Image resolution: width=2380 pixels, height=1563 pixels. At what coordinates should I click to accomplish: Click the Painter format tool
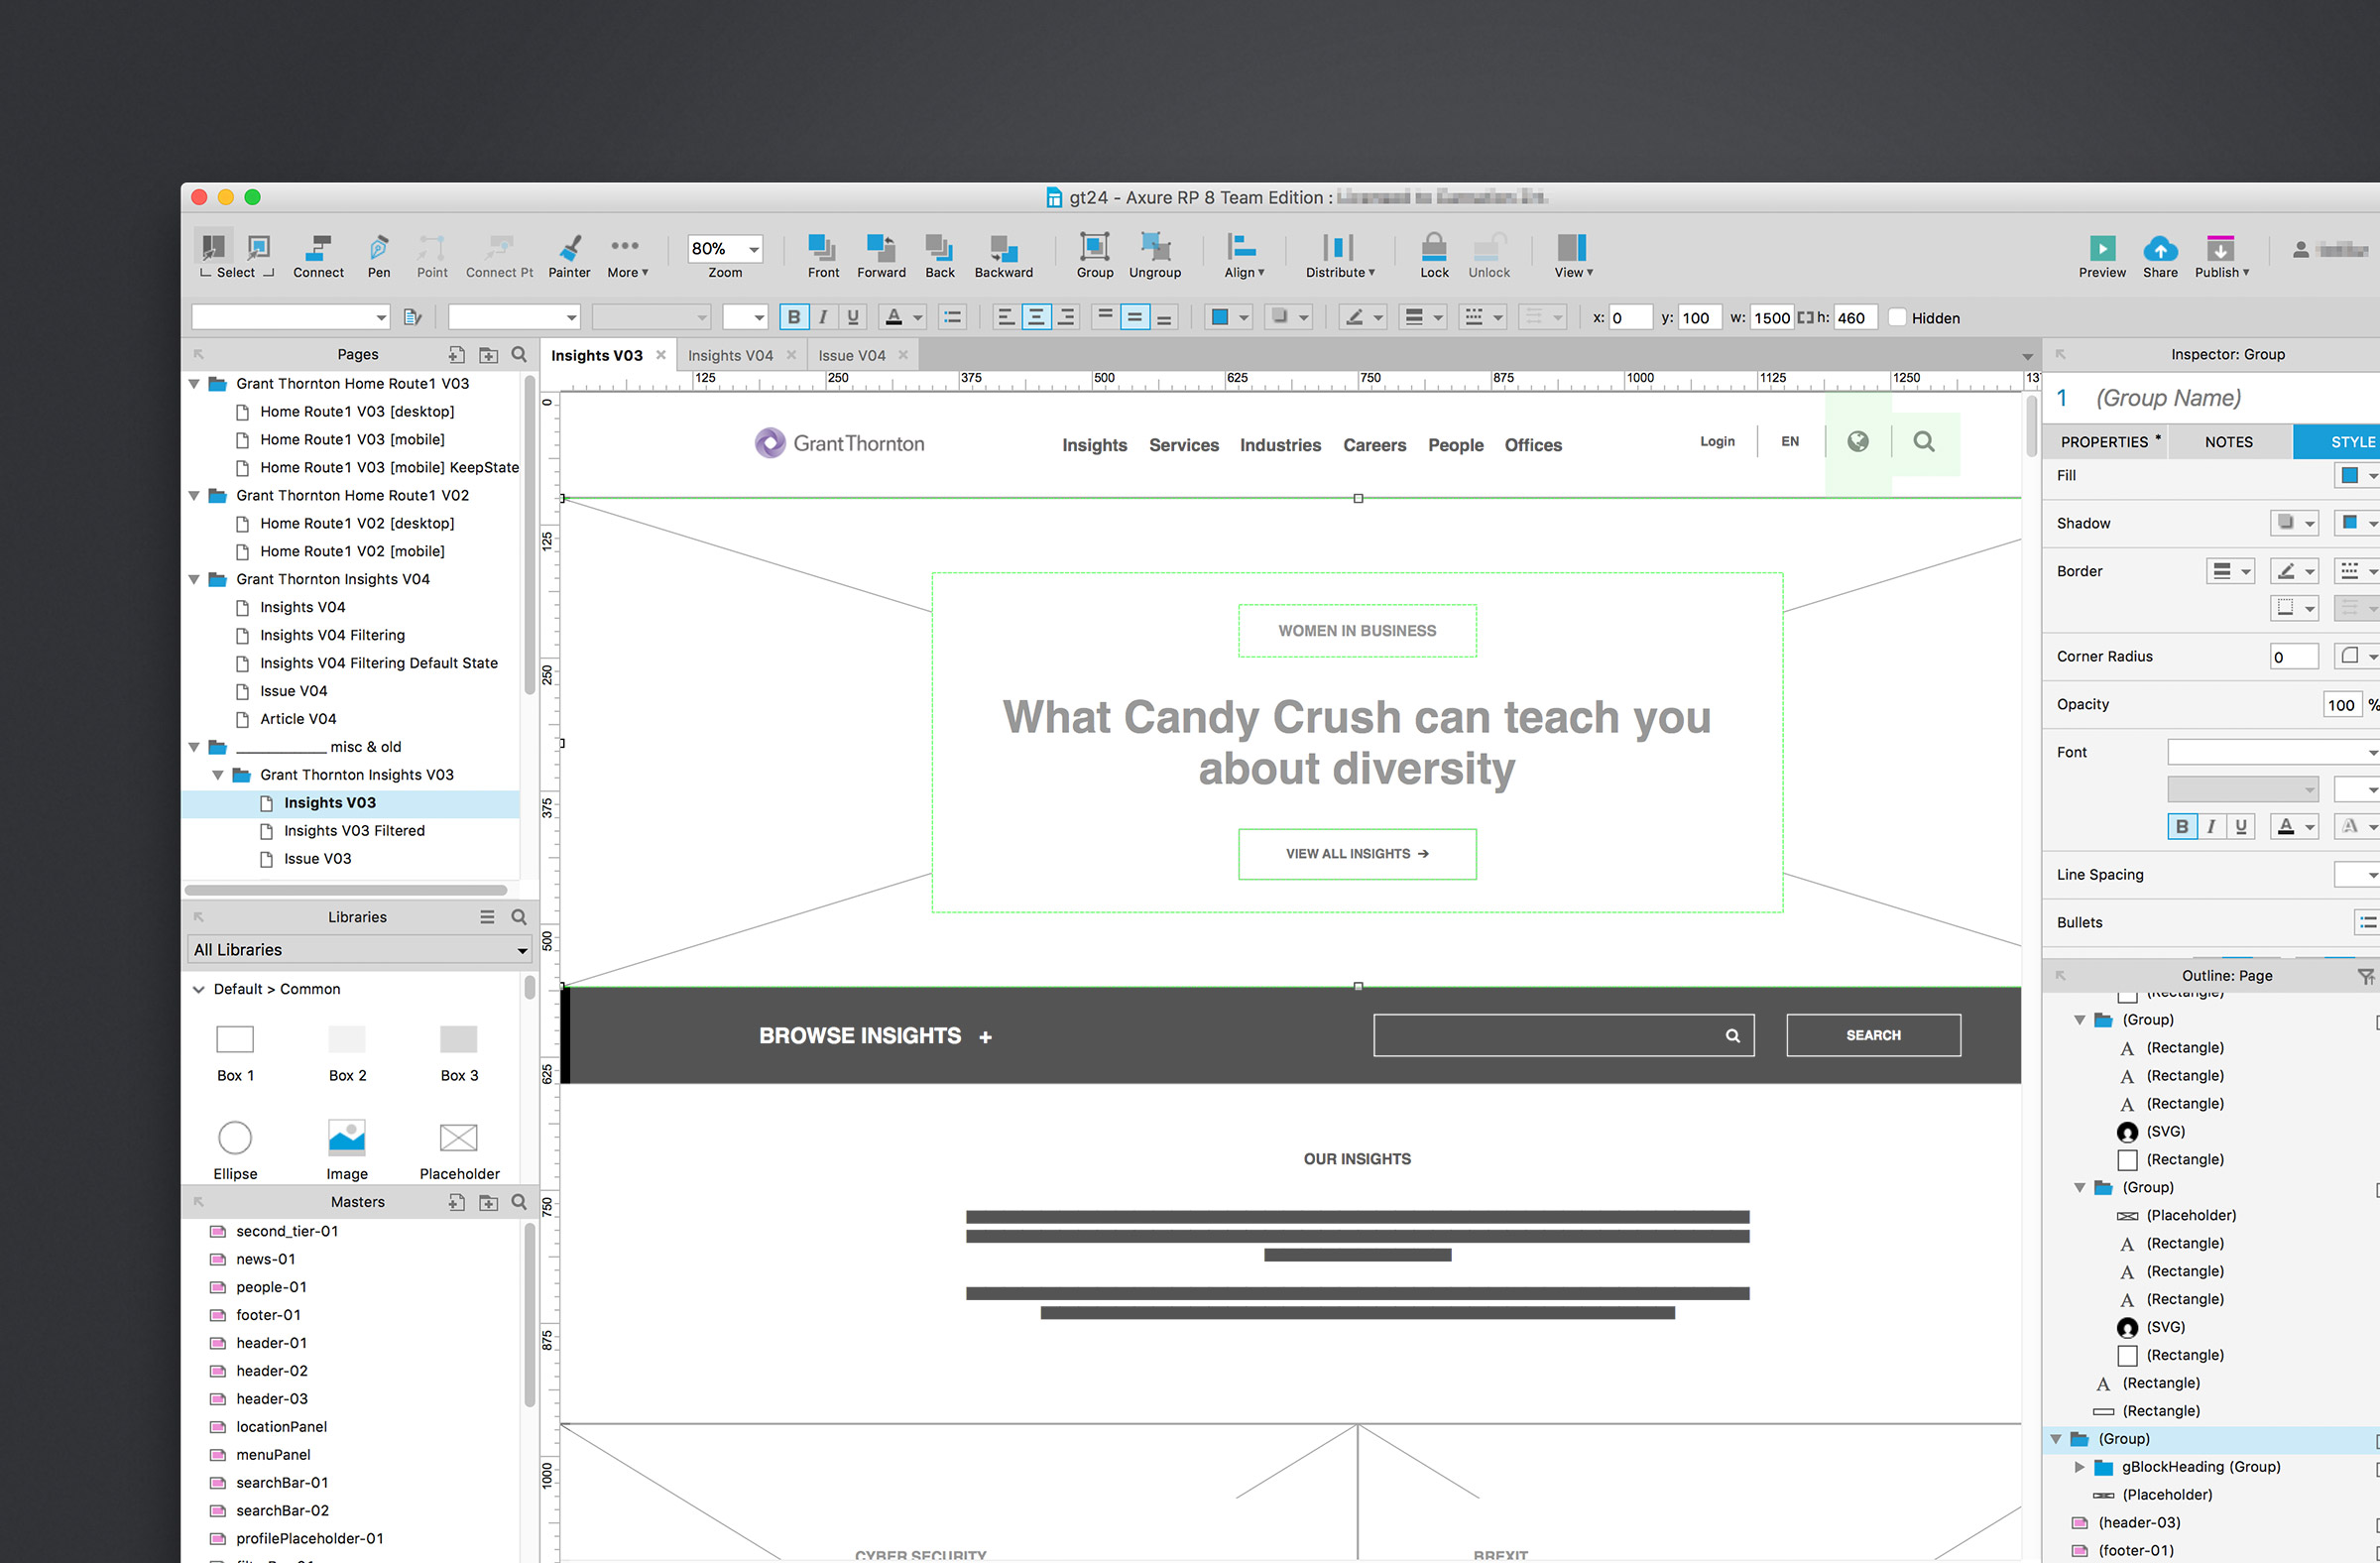(x=569, y=248)
